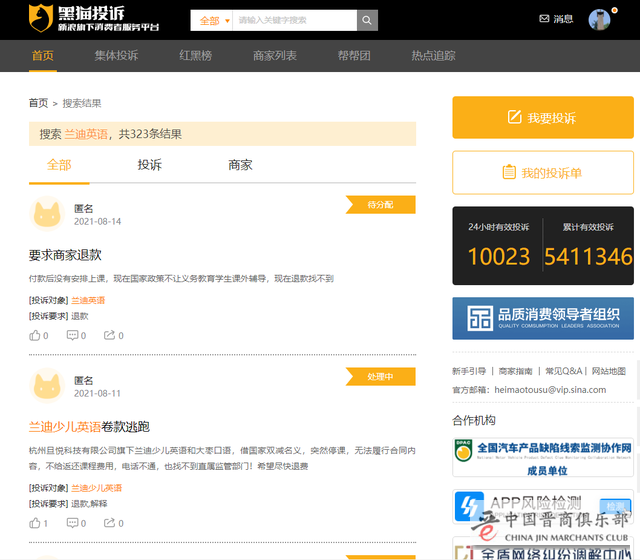Open the 品质消费领导者组织 banner

(542, 318)
